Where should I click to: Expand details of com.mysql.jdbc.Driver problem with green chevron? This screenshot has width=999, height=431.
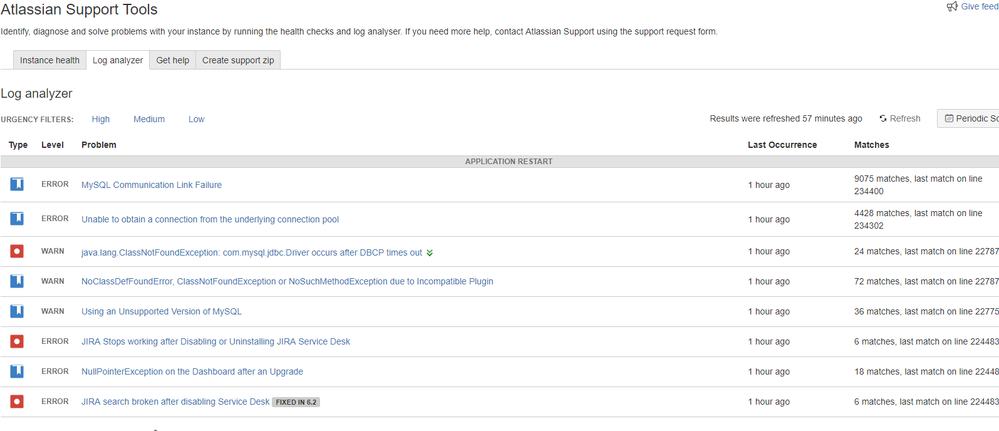(429, 252)
